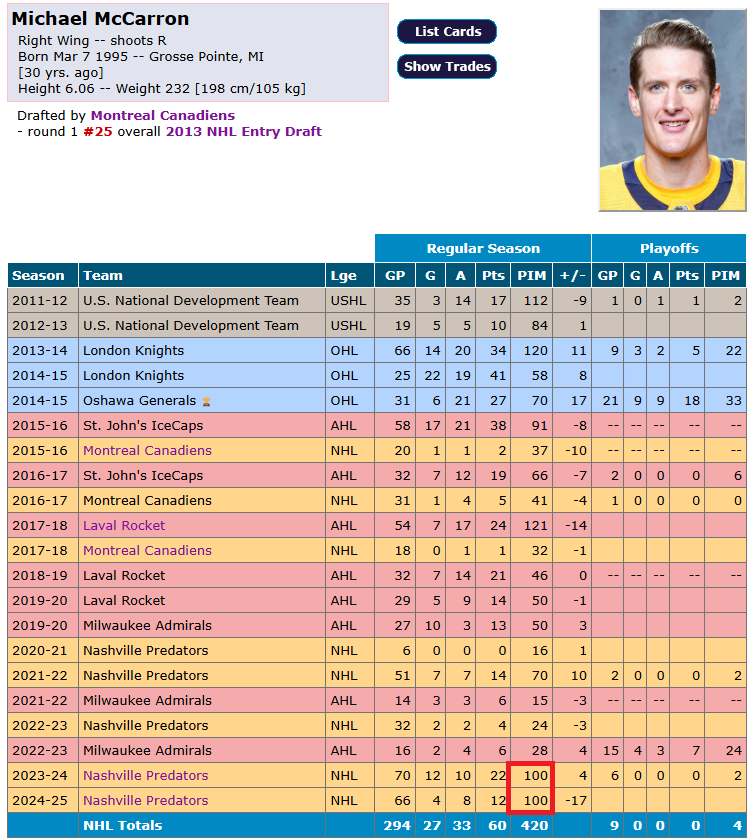The width and height of the screenshot is (748, 838).
Task: Click Montreal Canadiens in the 2016-17 row
Action: [x=147, y=501]
